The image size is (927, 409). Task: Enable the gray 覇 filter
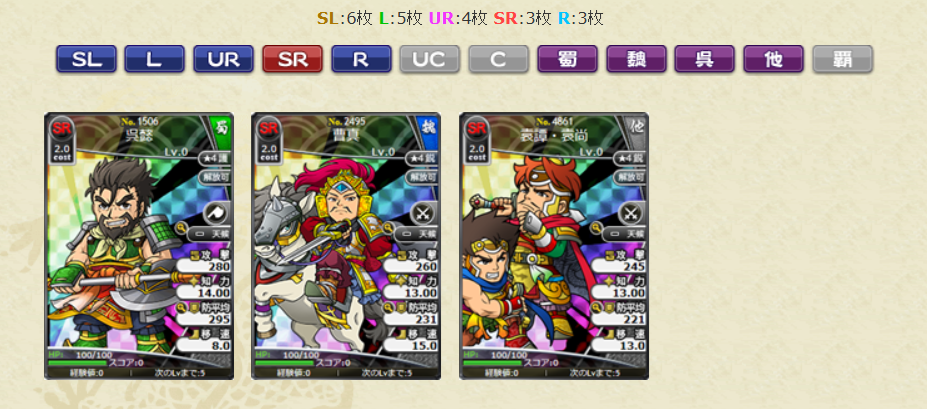point(842,59)
